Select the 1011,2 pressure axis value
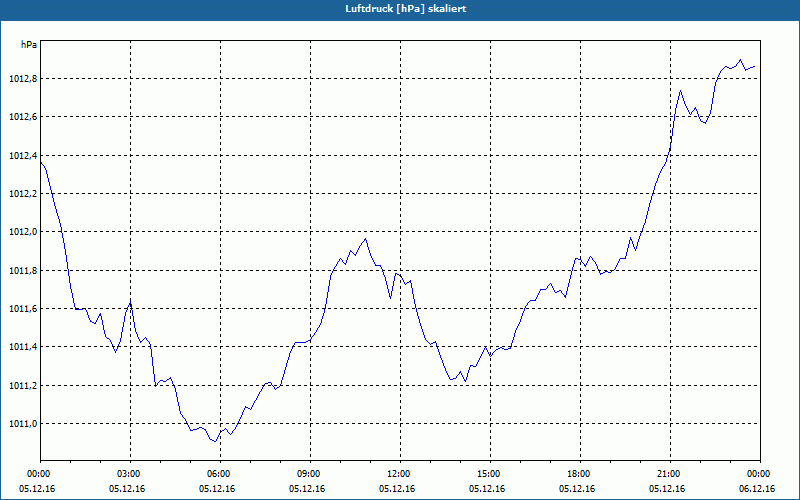This screenshot has height=500, width=800. coord(22,386)
